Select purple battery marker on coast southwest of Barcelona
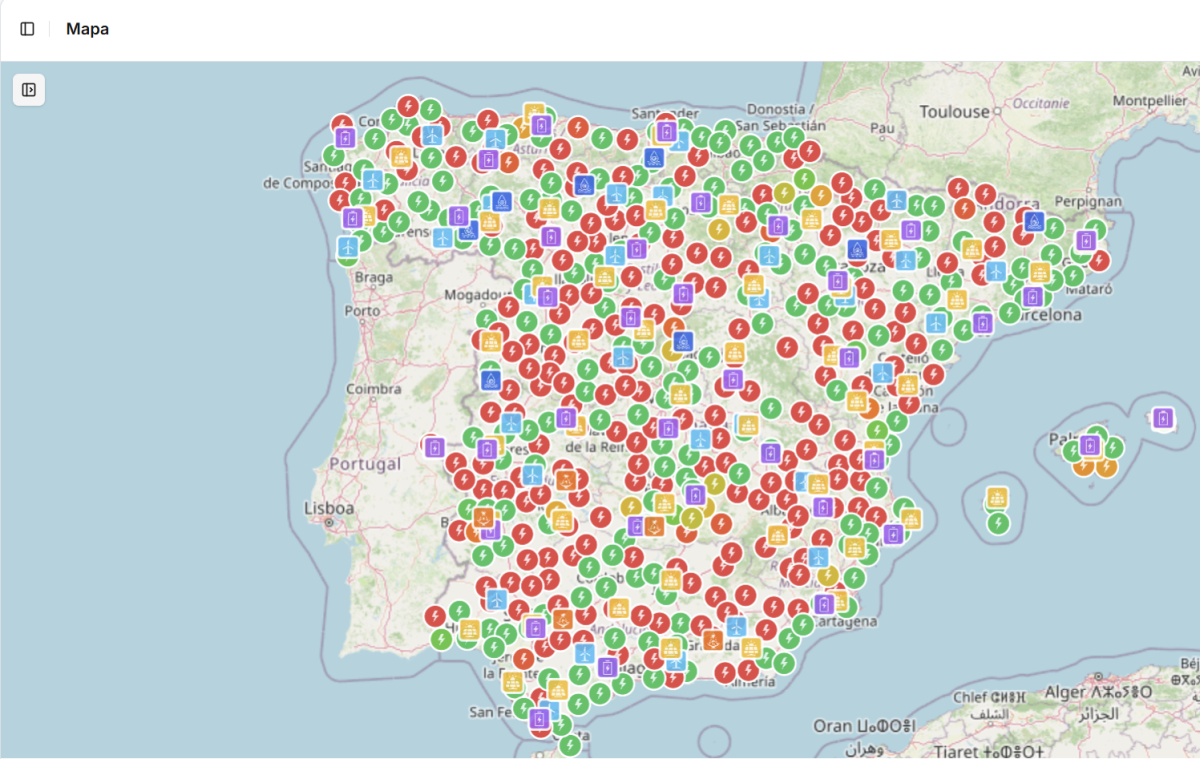 983,323
